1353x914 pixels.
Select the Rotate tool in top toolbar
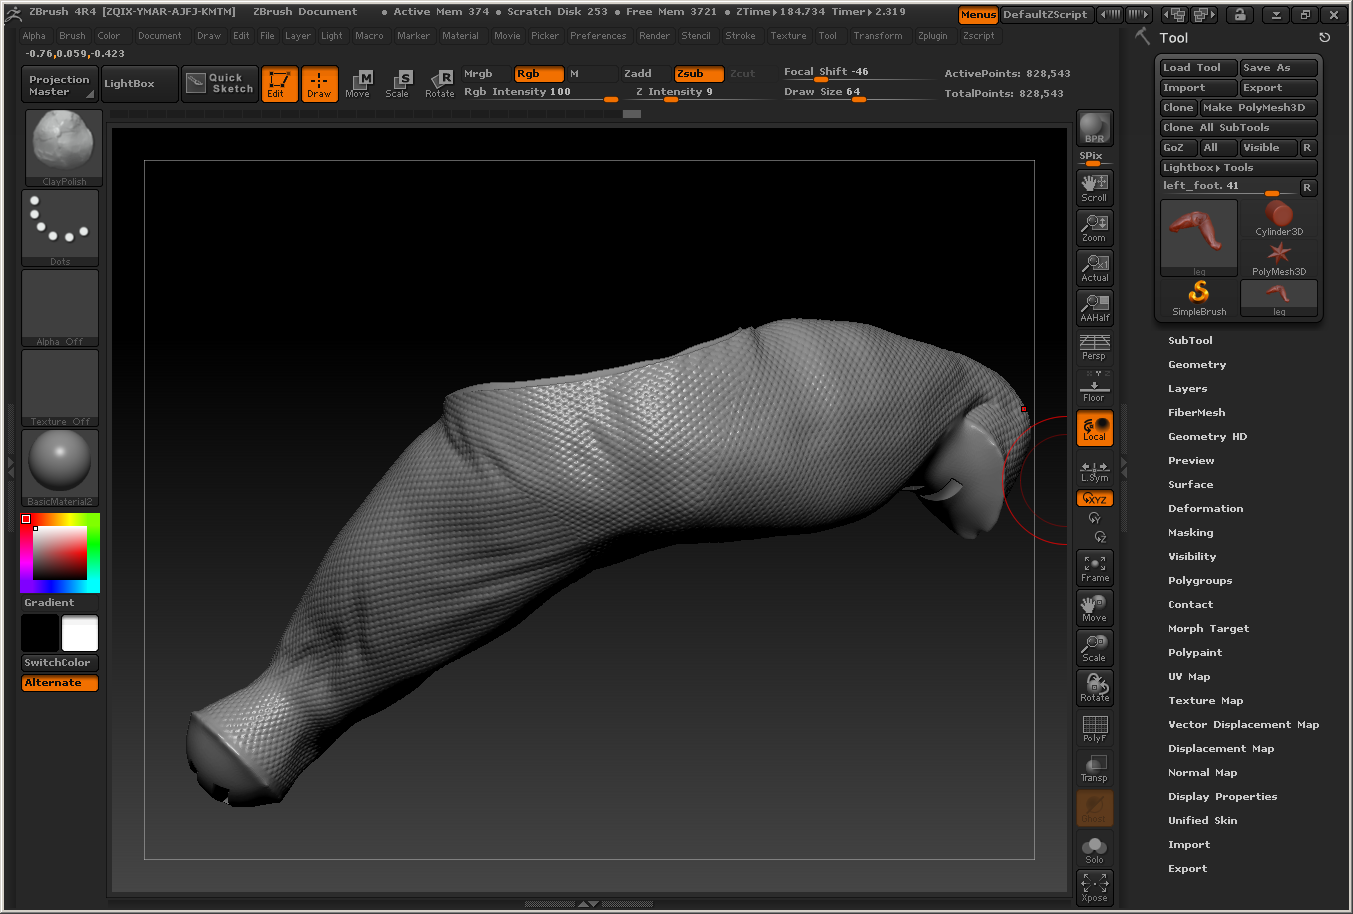click(440, 84)
